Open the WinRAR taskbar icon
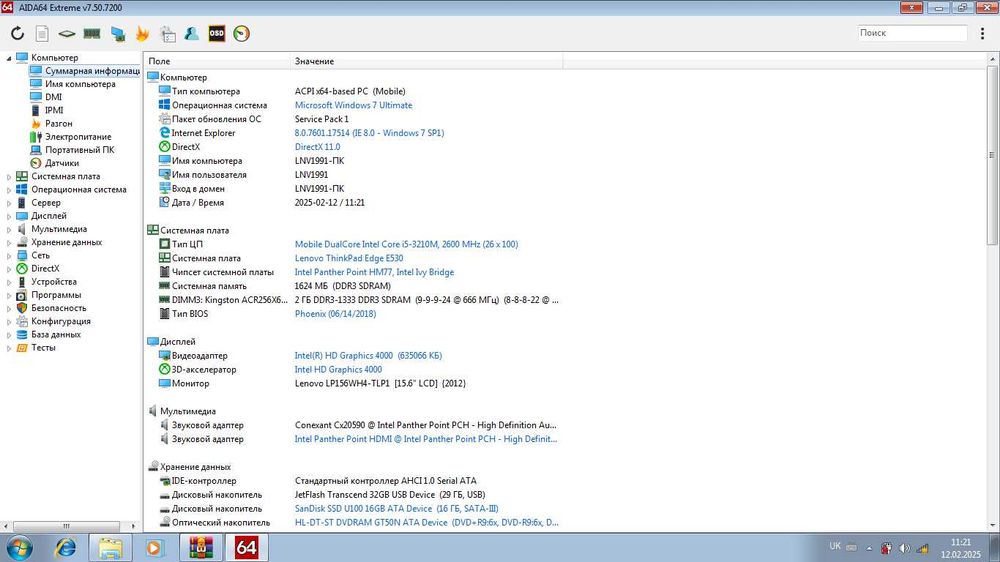 click(x=201, y=548)
